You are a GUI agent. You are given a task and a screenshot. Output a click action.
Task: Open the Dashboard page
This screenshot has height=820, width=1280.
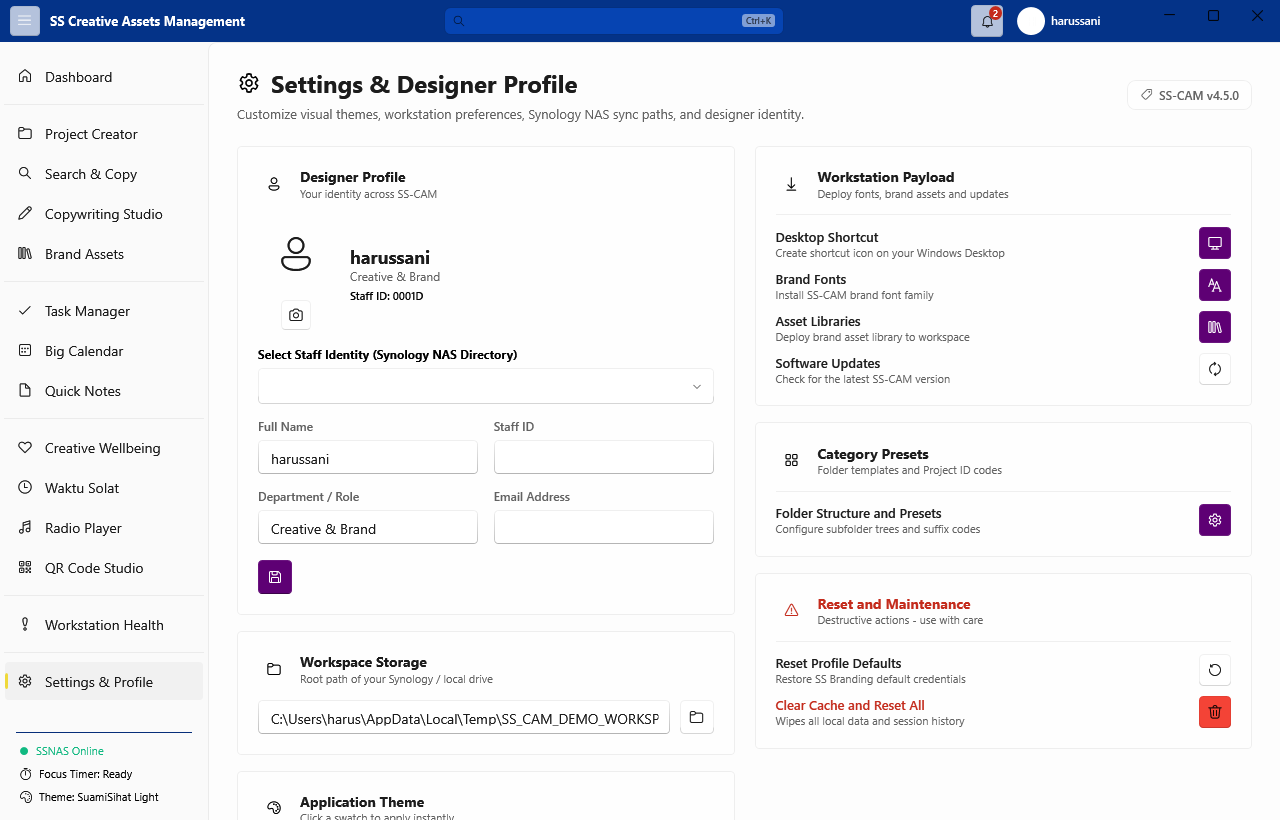coord(104,77)
